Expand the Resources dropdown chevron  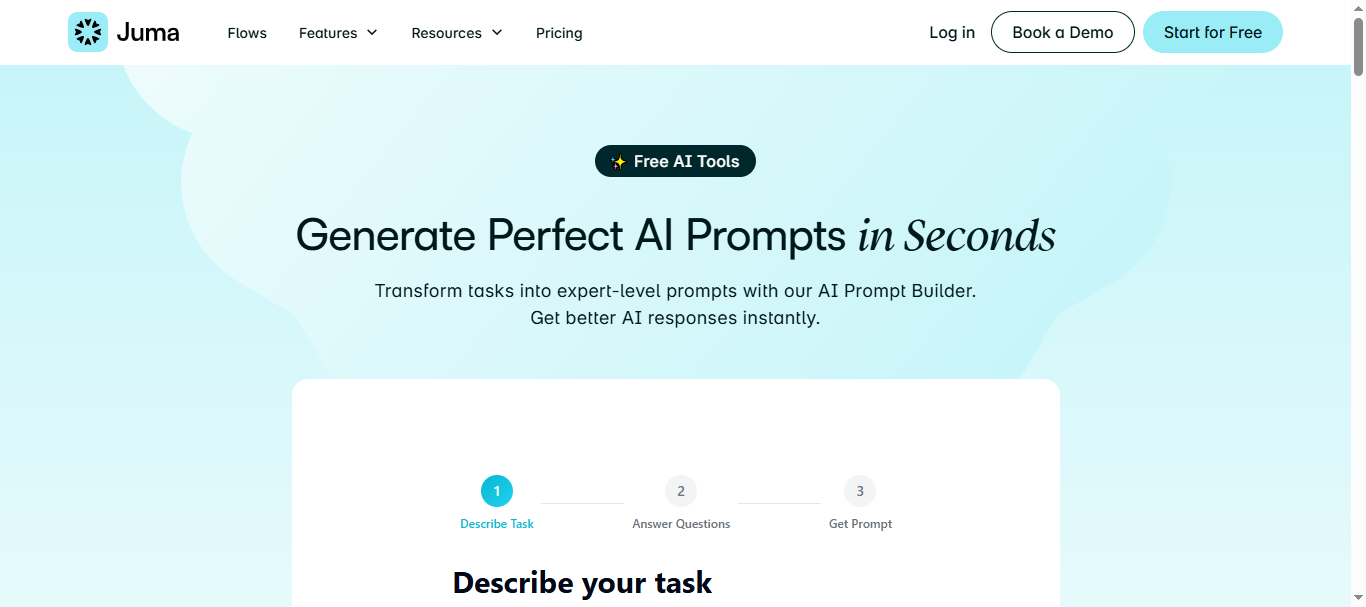click(x=497, y=33)
